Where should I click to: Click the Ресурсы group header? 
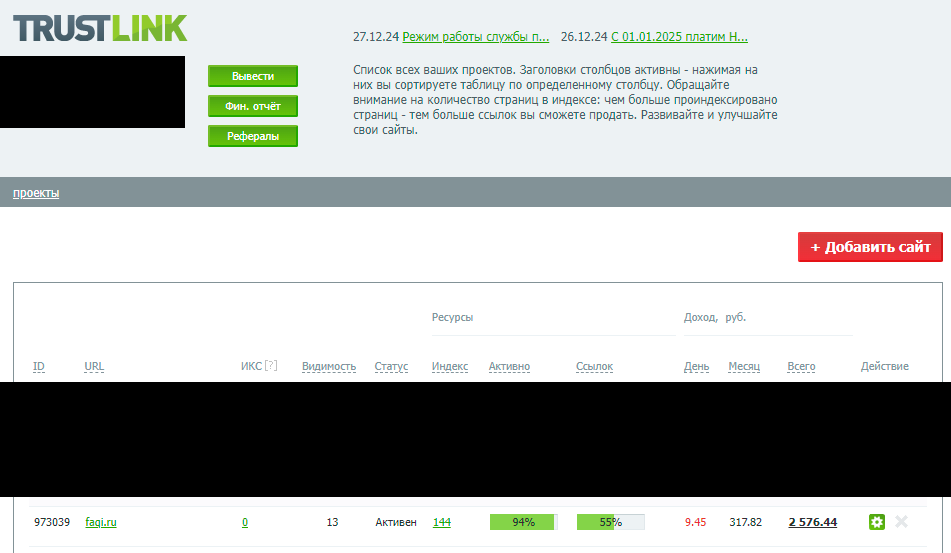coord(452,317)
